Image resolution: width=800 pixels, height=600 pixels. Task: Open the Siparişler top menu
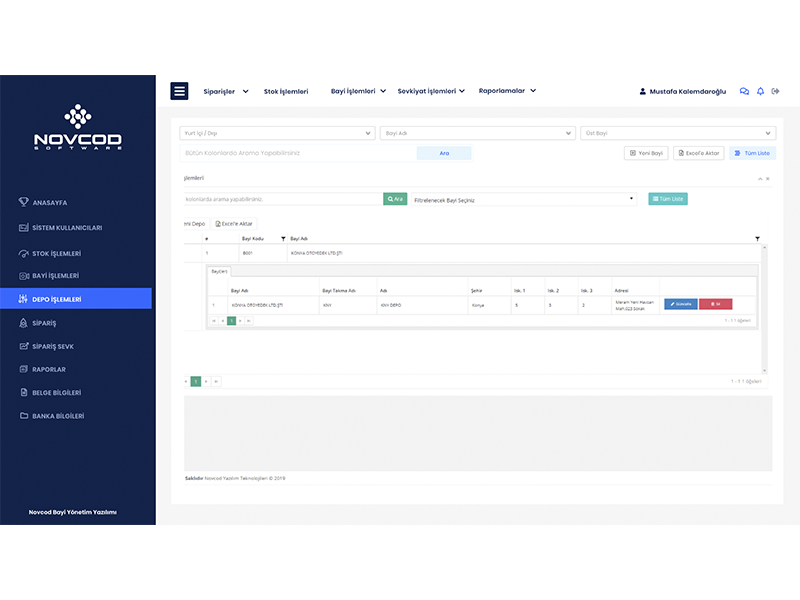[225, 91]
